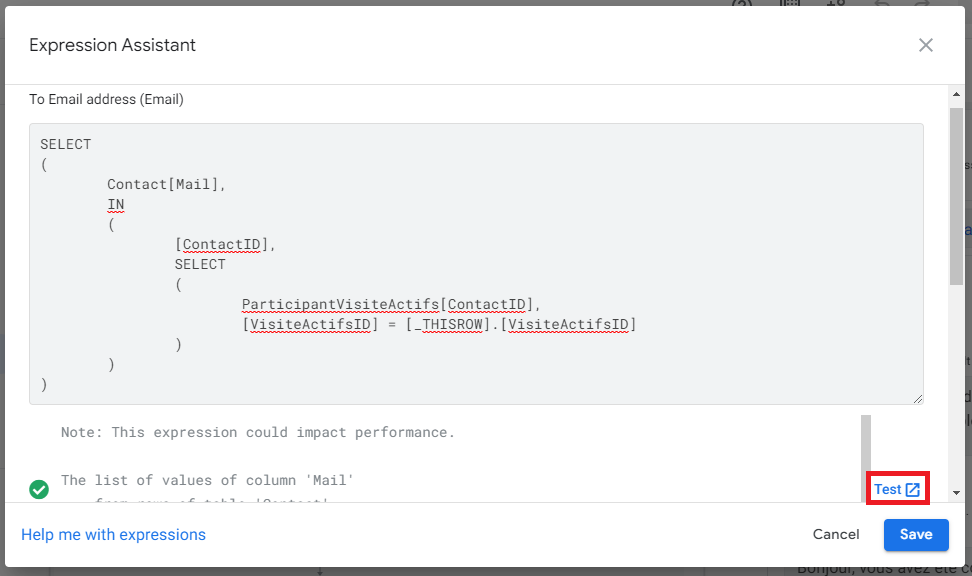Click the dialog scrollbar up arrow

(956, 94)
